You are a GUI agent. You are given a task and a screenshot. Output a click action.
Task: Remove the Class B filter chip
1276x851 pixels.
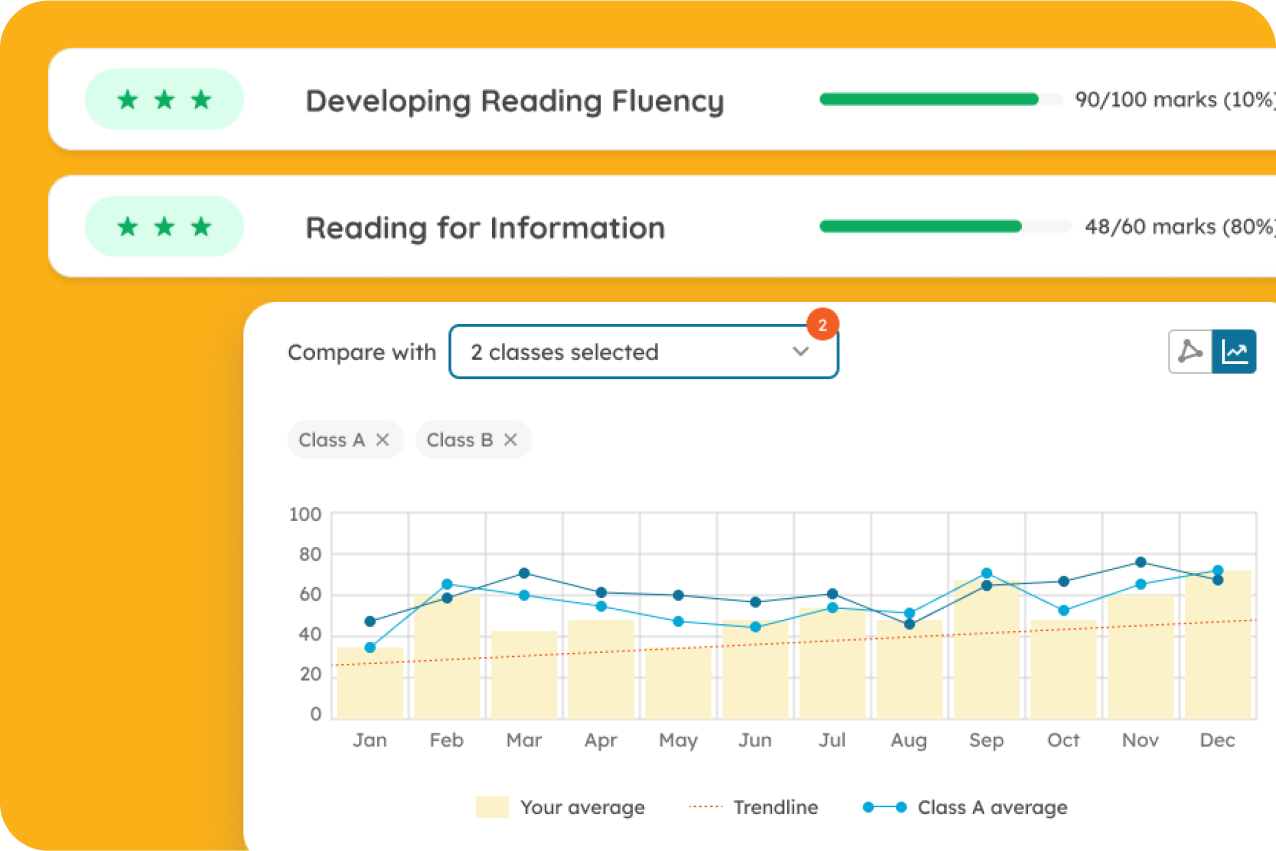[510, 440]
